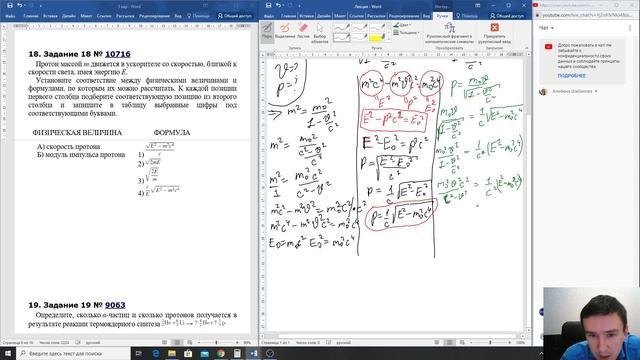This screenshot has width=640, height=360.
Task: Click Помощь tell-me box in right Word
Action: [467, 16]
